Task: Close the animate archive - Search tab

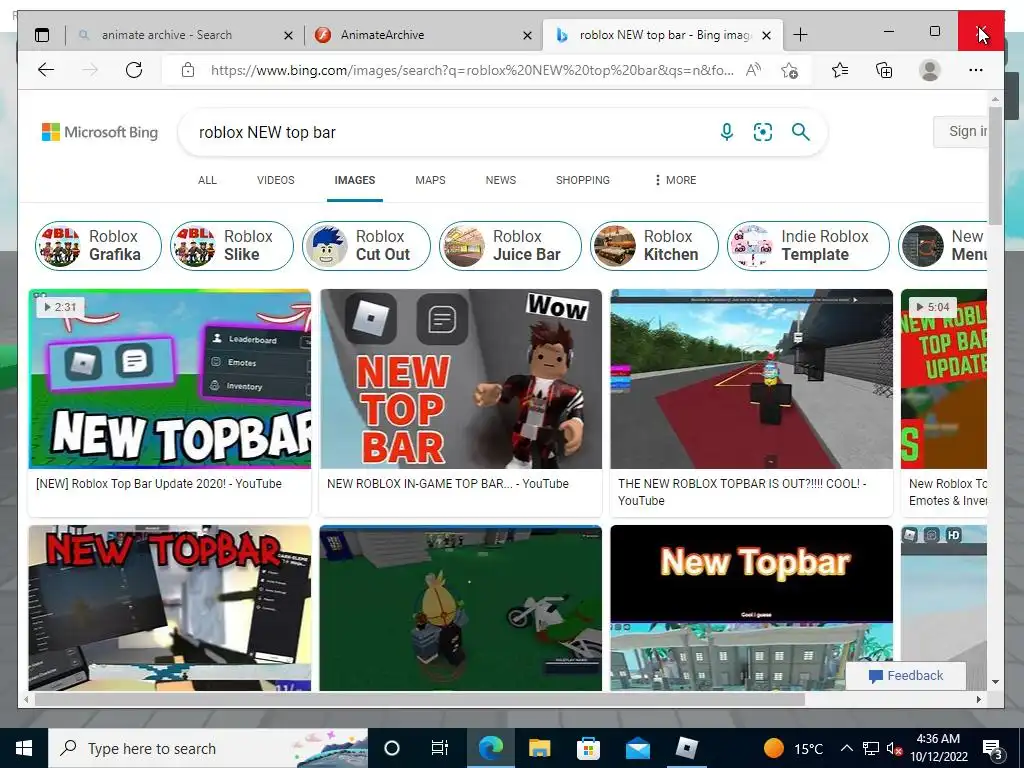Action: point(288,35)
